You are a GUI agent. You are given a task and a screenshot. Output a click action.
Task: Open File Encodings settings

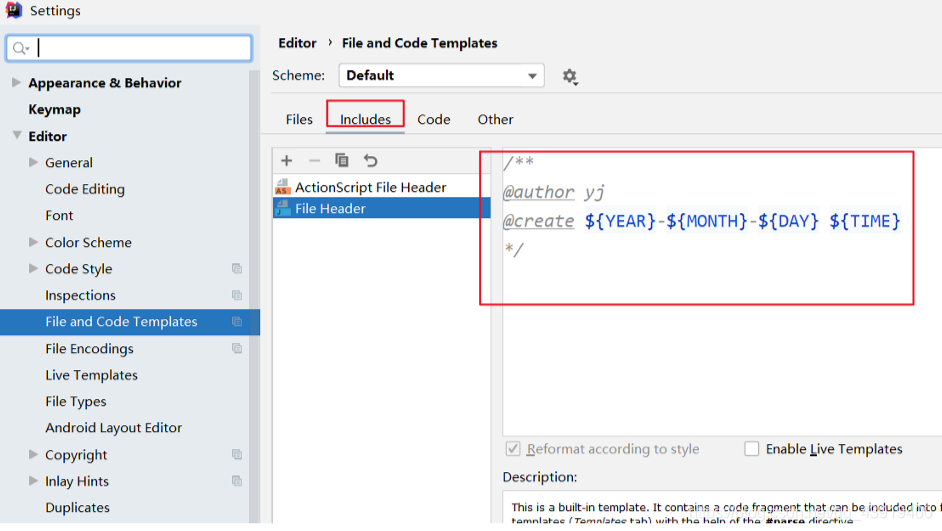[90, 348]
